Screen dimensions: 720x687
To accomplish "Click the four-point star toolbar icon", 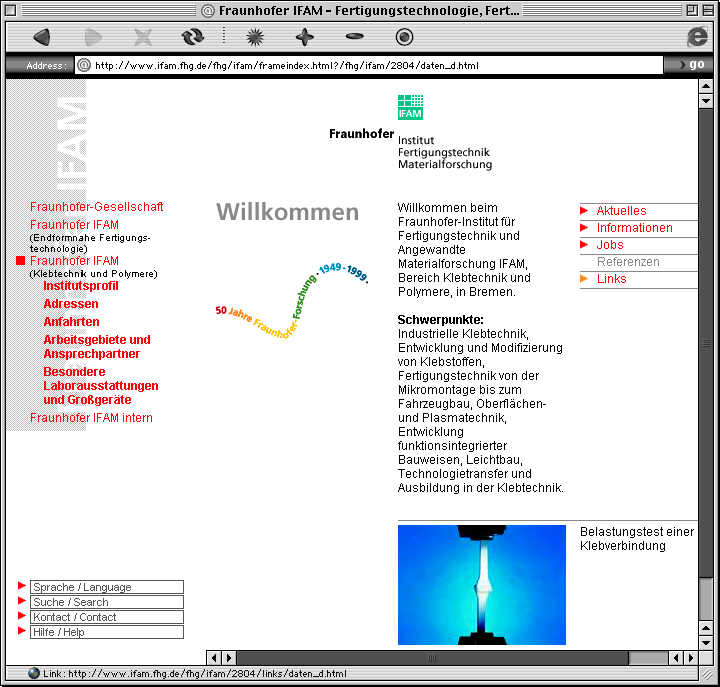I will click(304, 37).
